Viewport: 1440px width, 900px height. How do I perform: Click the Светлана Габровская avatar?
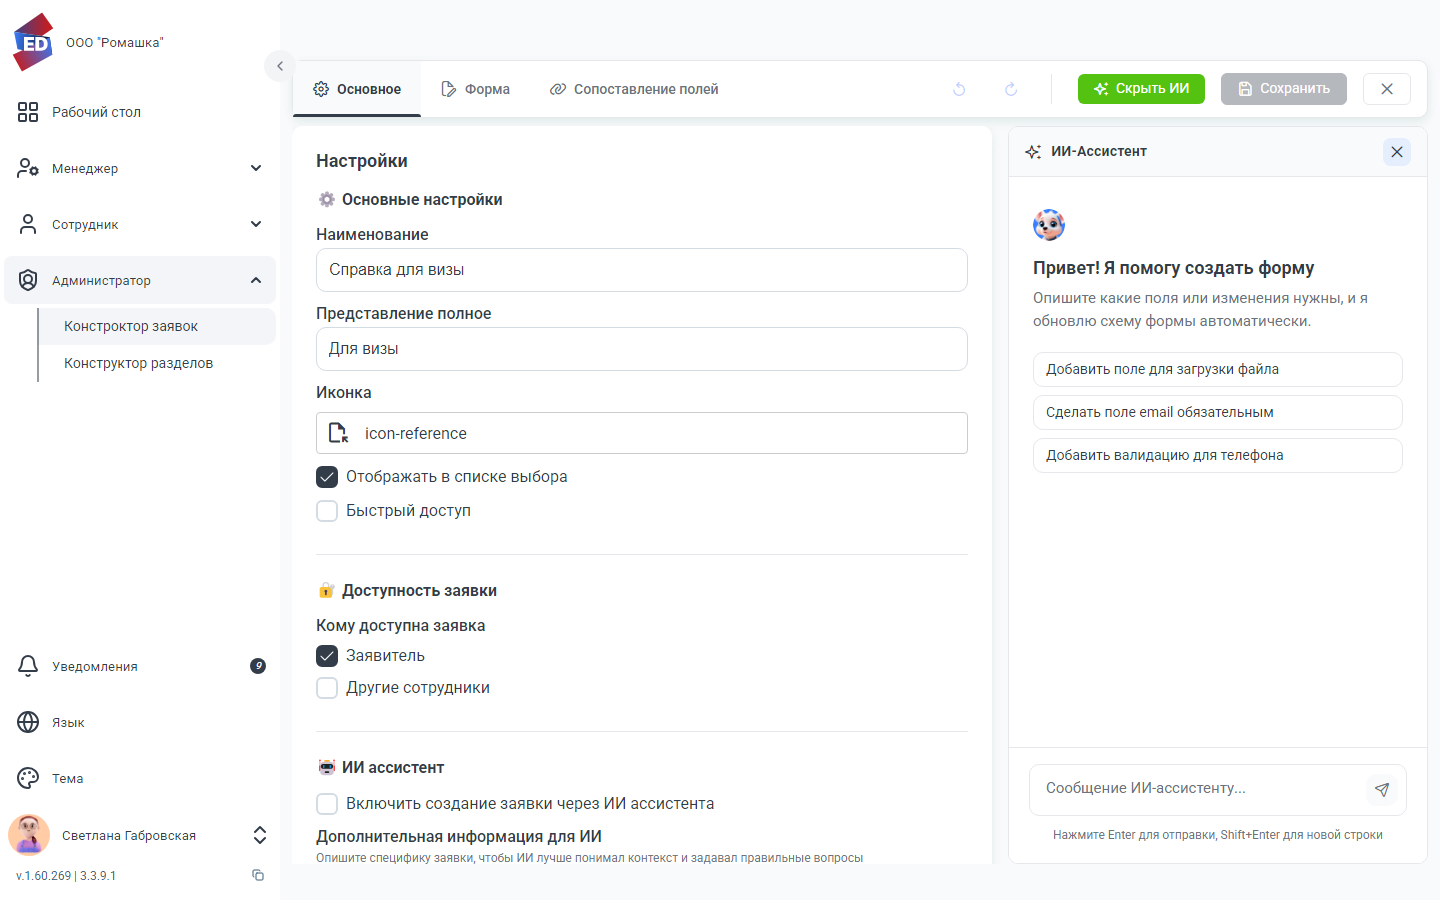click(x=29, y=835)
